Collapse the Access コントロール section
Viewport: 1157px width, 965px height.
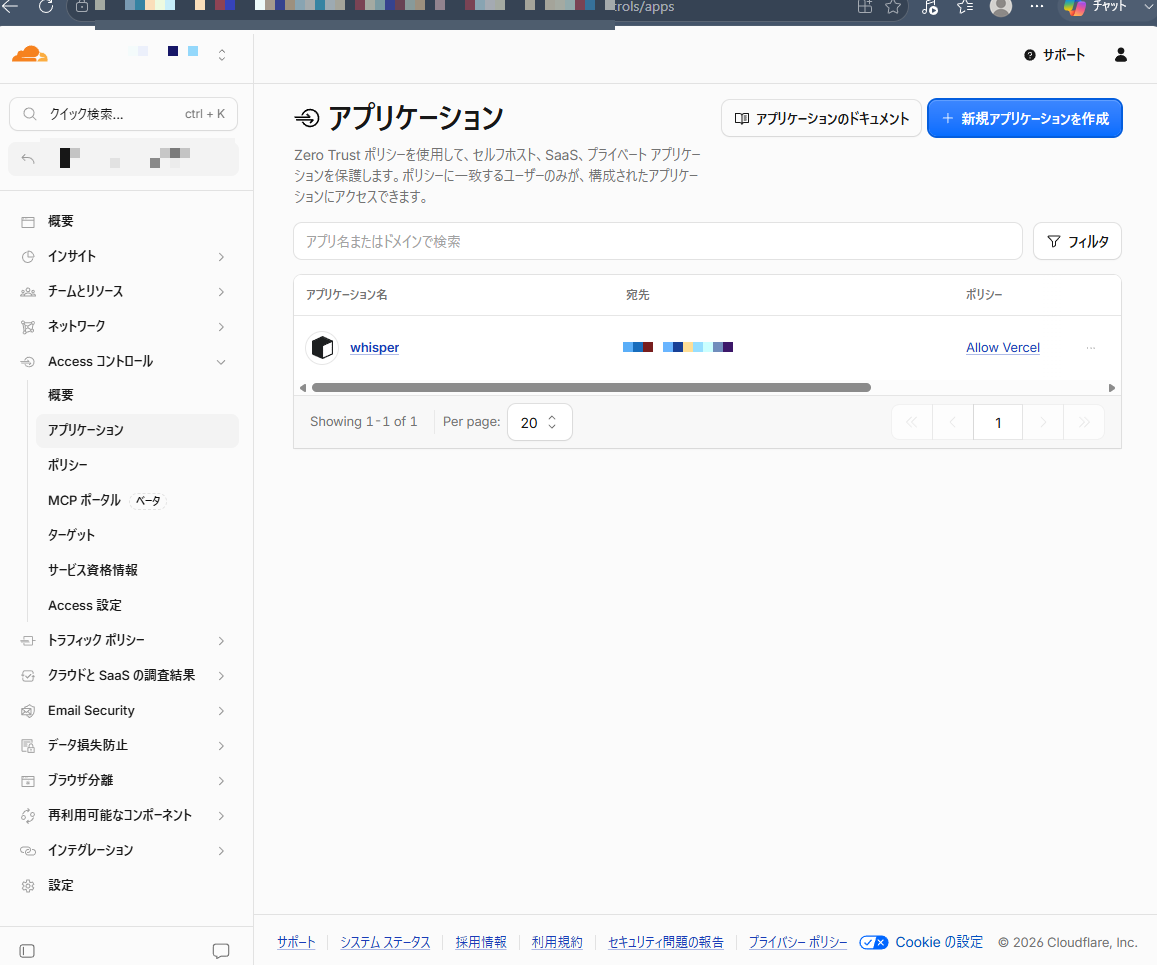(221, 362)
